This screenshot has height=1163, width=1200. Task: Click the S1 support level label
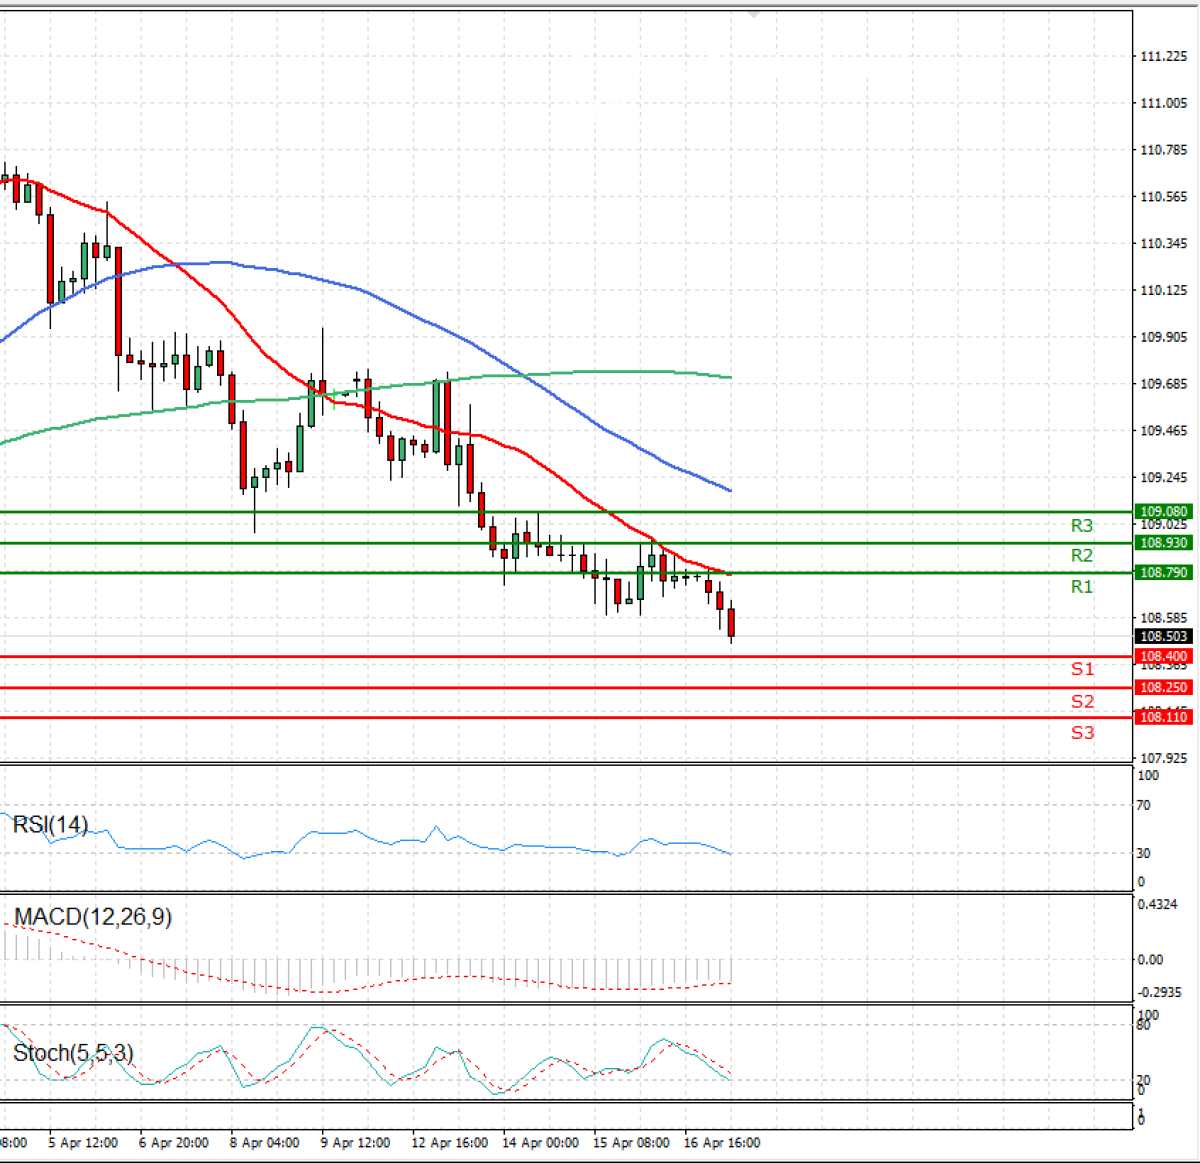click(x=1082, y=669)
